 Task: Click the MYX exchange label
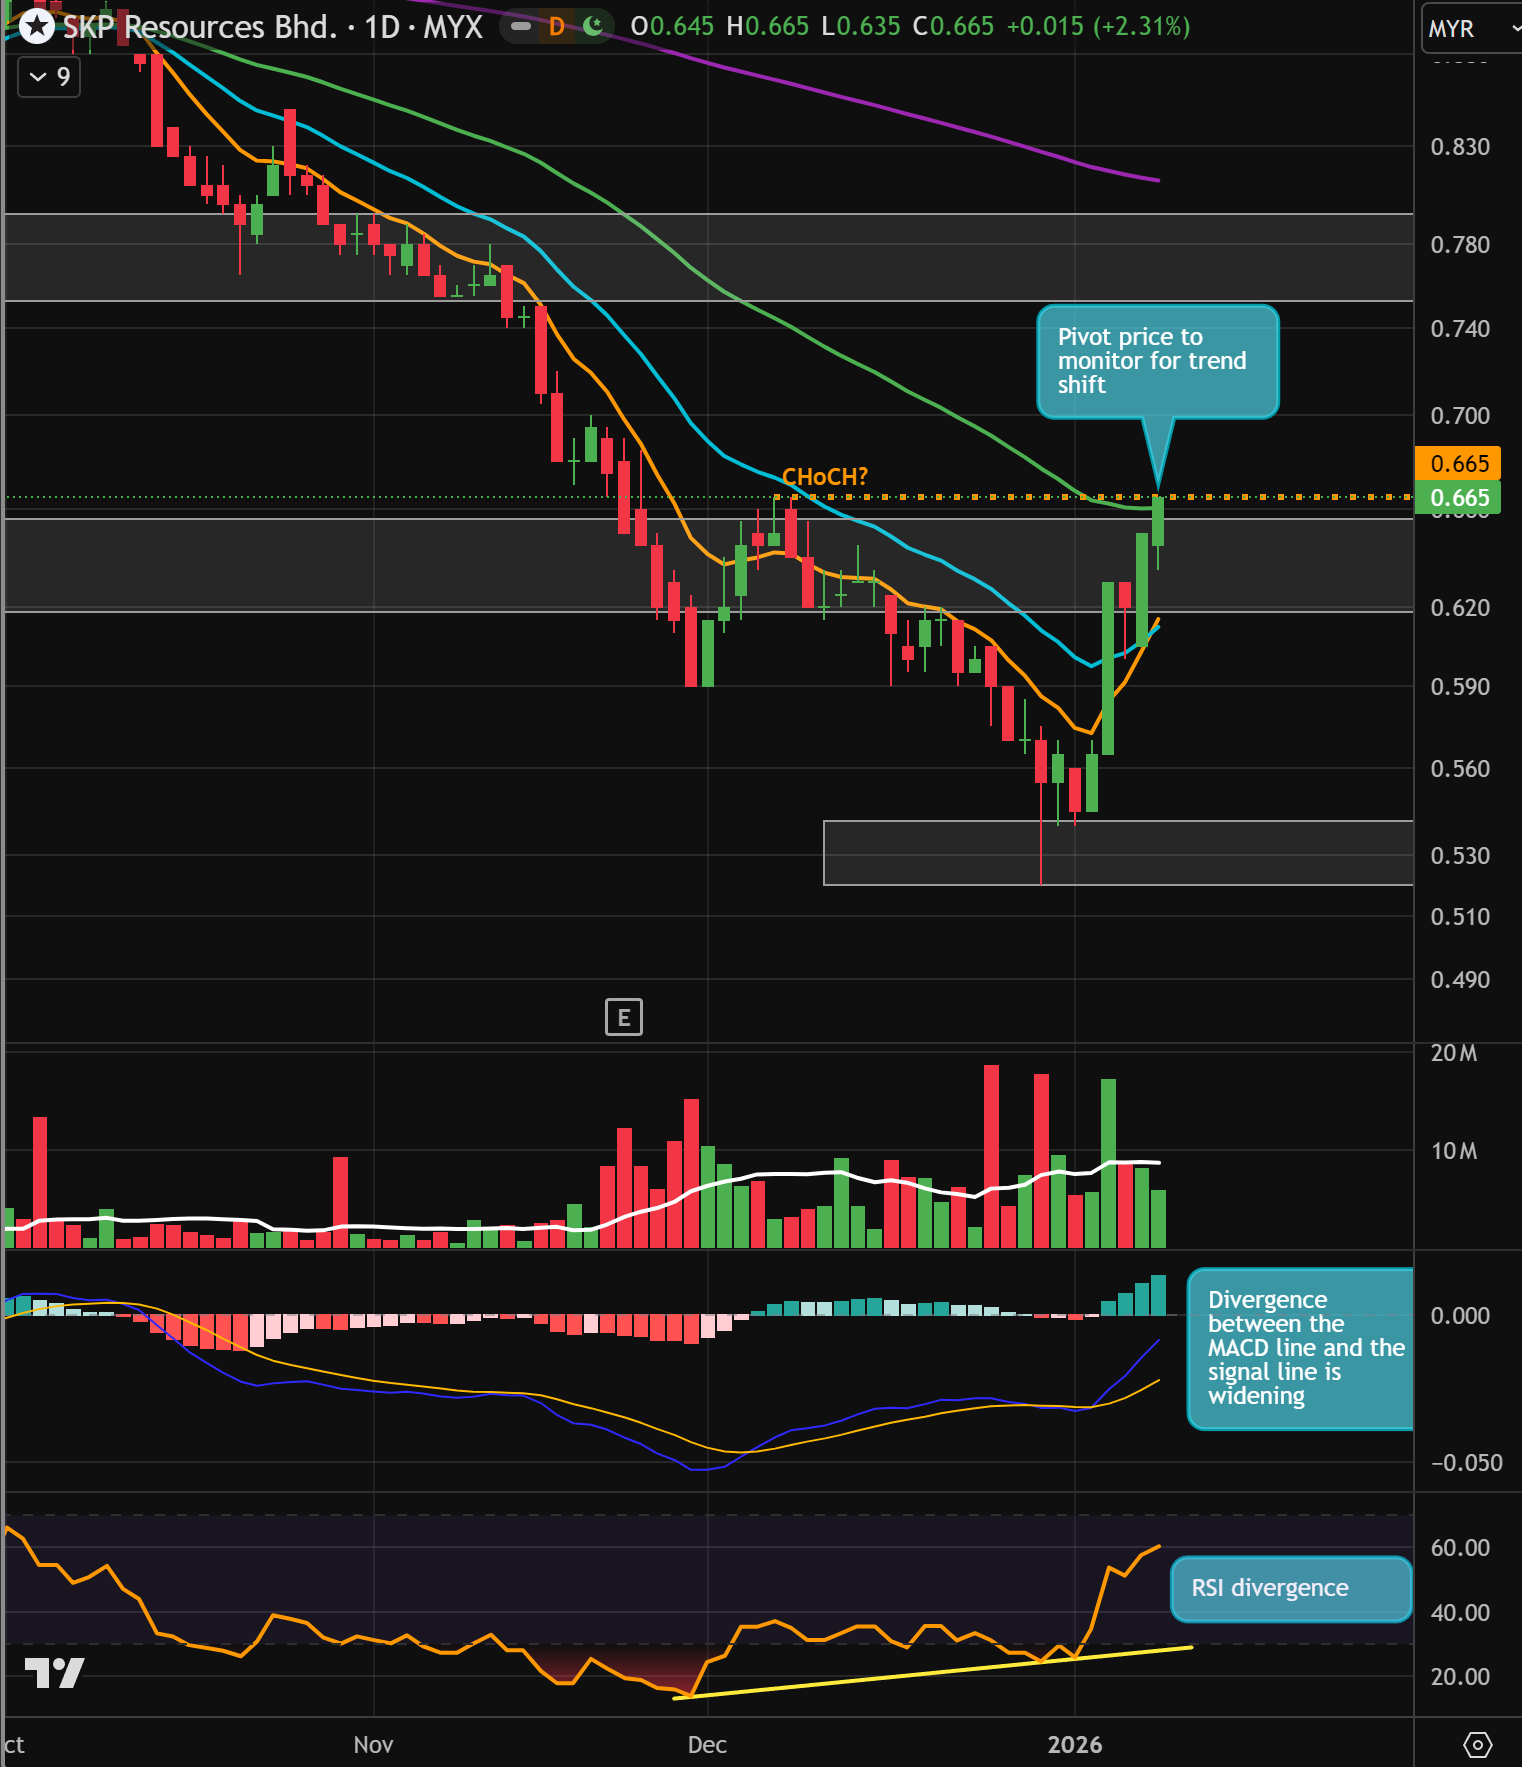click(453, 27)
